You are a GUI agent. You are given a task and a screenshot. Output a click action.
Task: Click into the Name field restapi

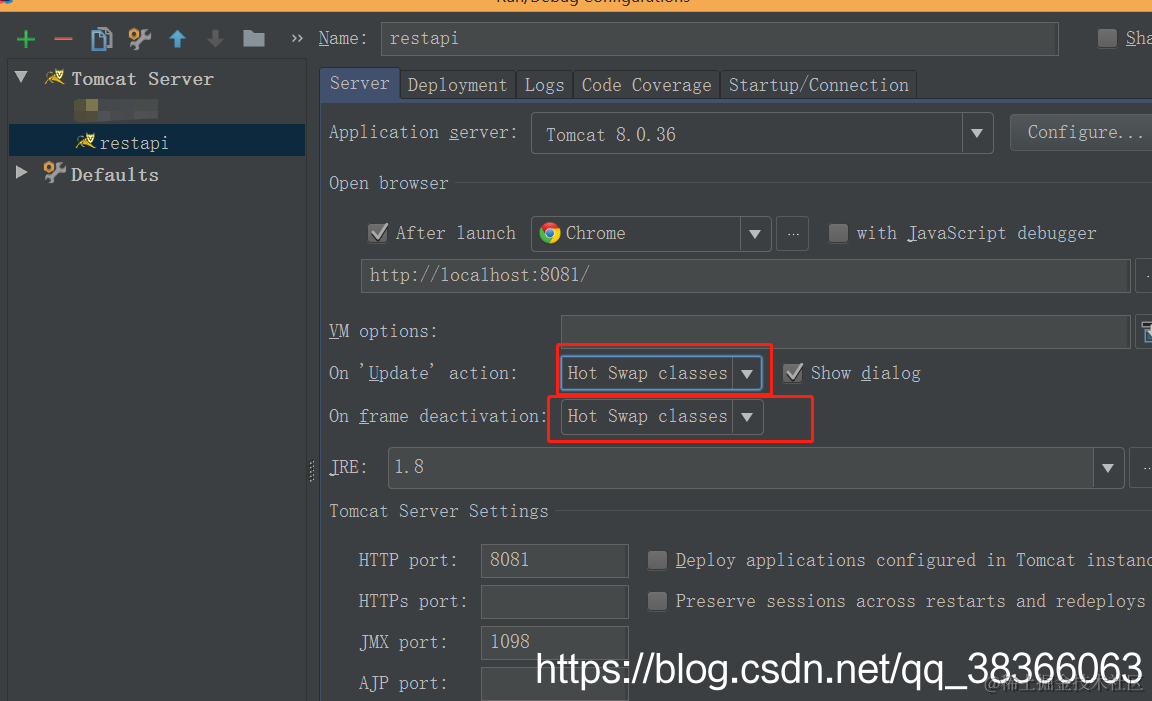click(719, 39)
